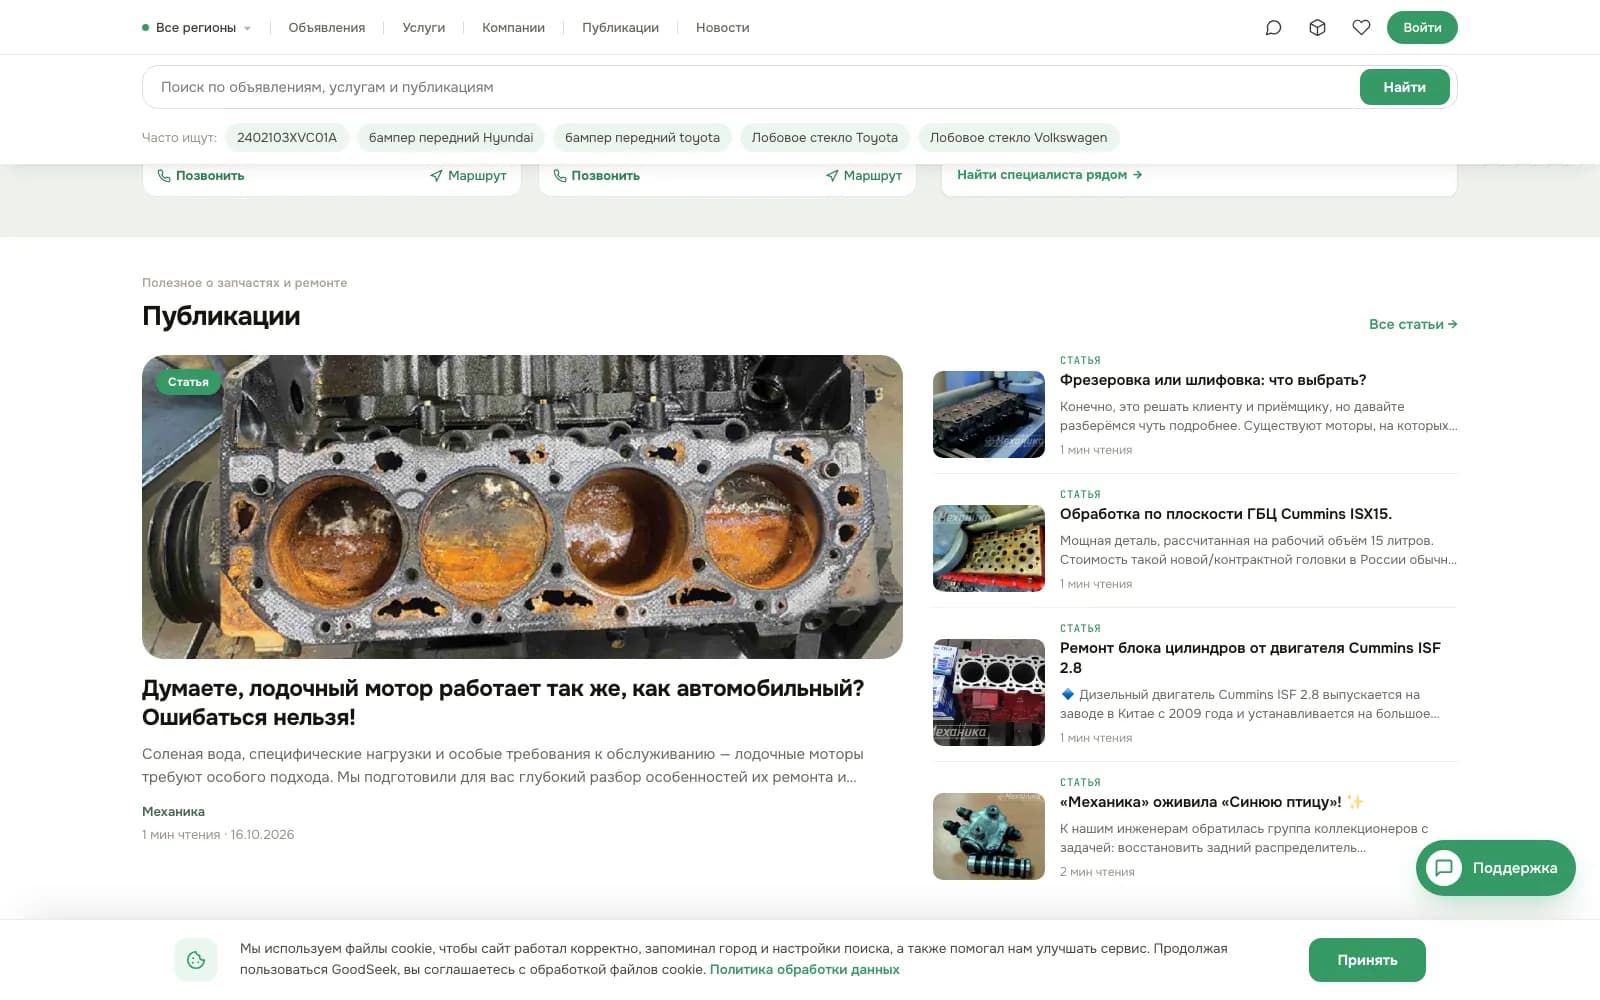
Task: Focus the search input field
Action: [x=750, y=87]
